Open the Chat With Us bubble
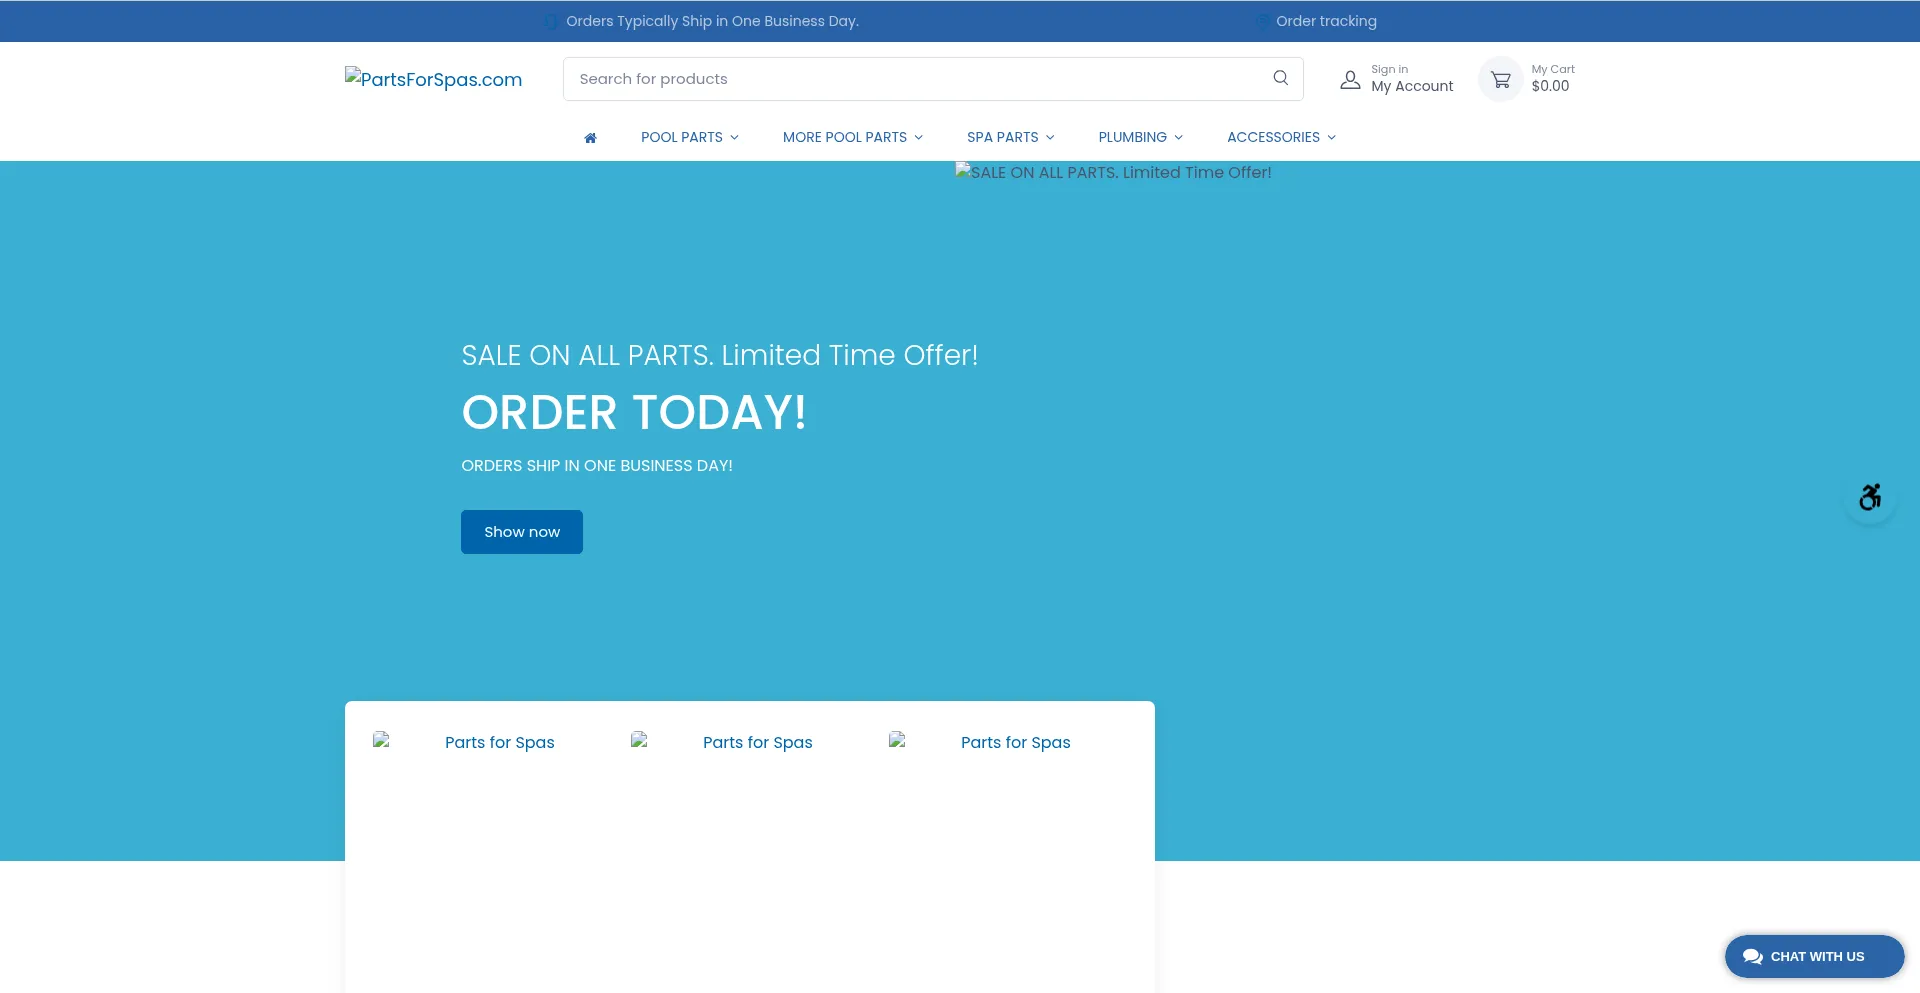The width and height of the screenshot is (1920, 993). click(x=1814, y=956)
